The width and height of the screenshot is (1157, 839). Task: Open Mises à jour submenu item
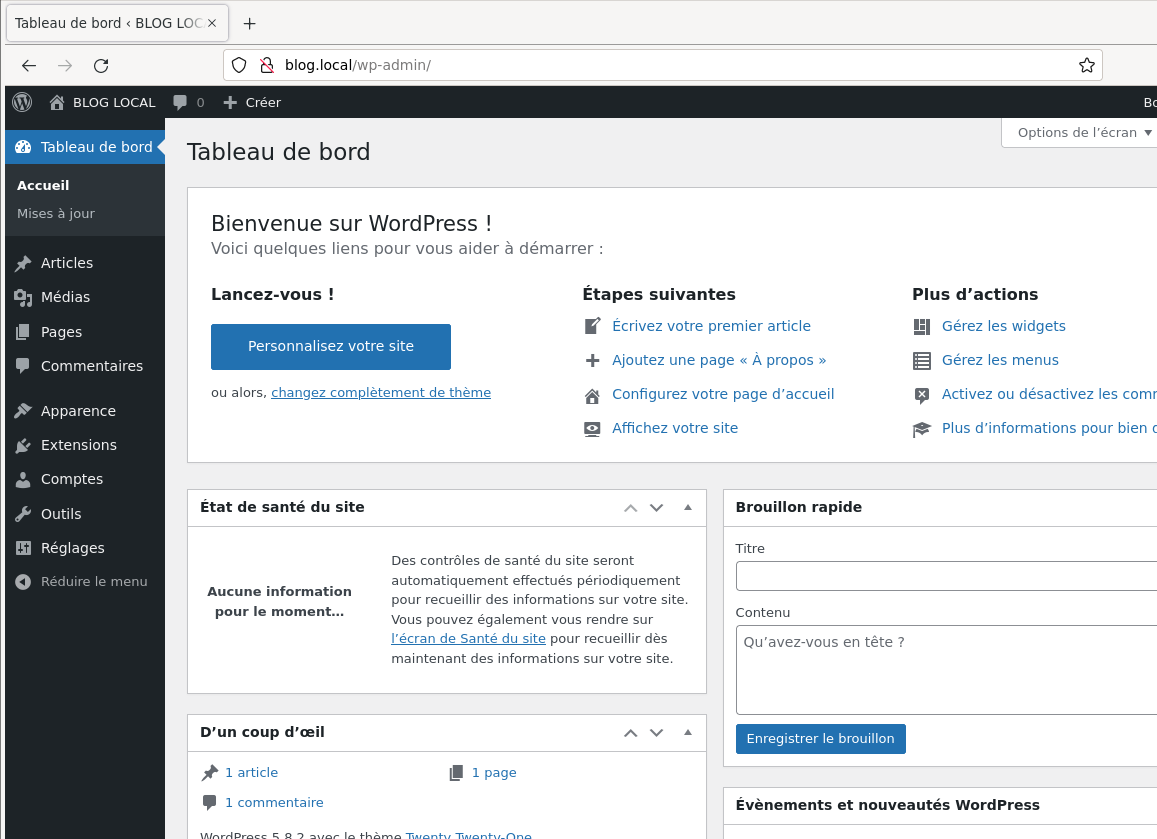[x=56, y=213]
